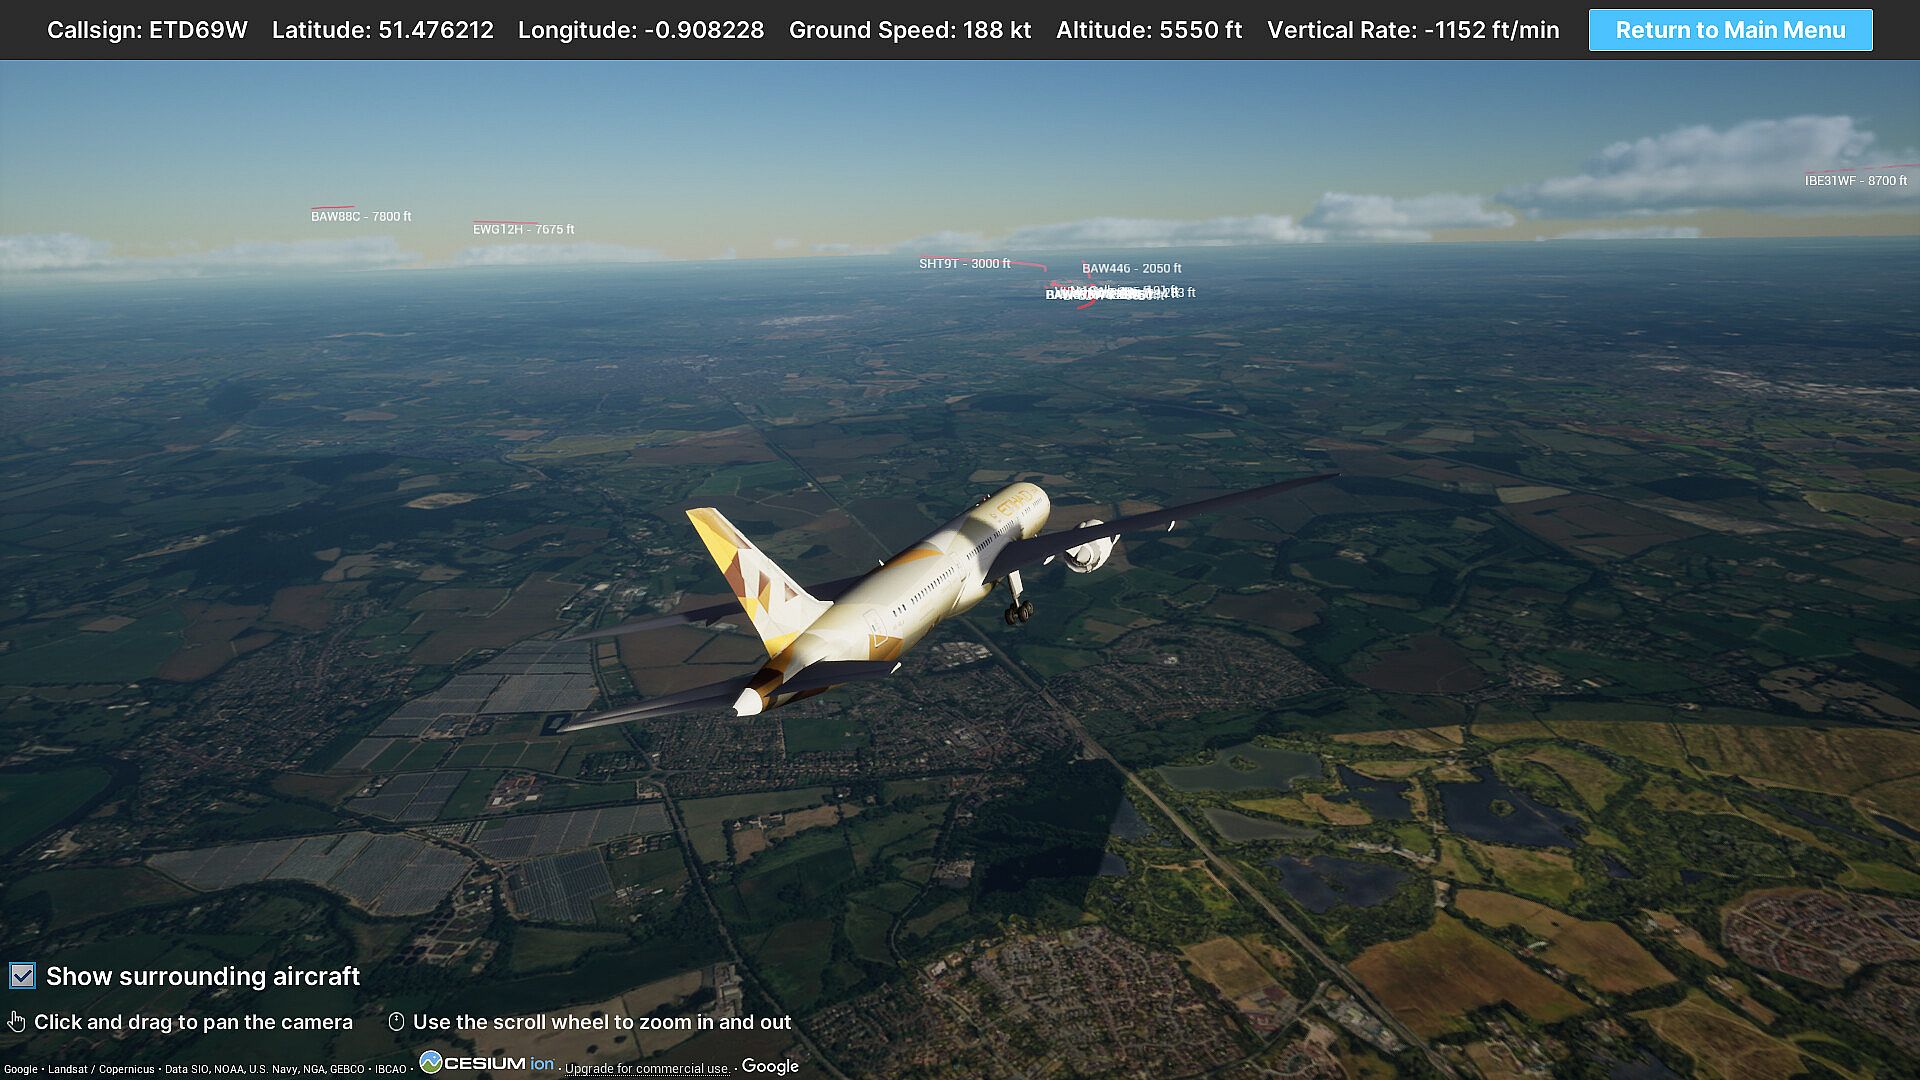Select the BAW446 2050 ft aircraft label
Image resolution: width=1920 pixels, height=1080 pixels.
tap(1131, 269)
